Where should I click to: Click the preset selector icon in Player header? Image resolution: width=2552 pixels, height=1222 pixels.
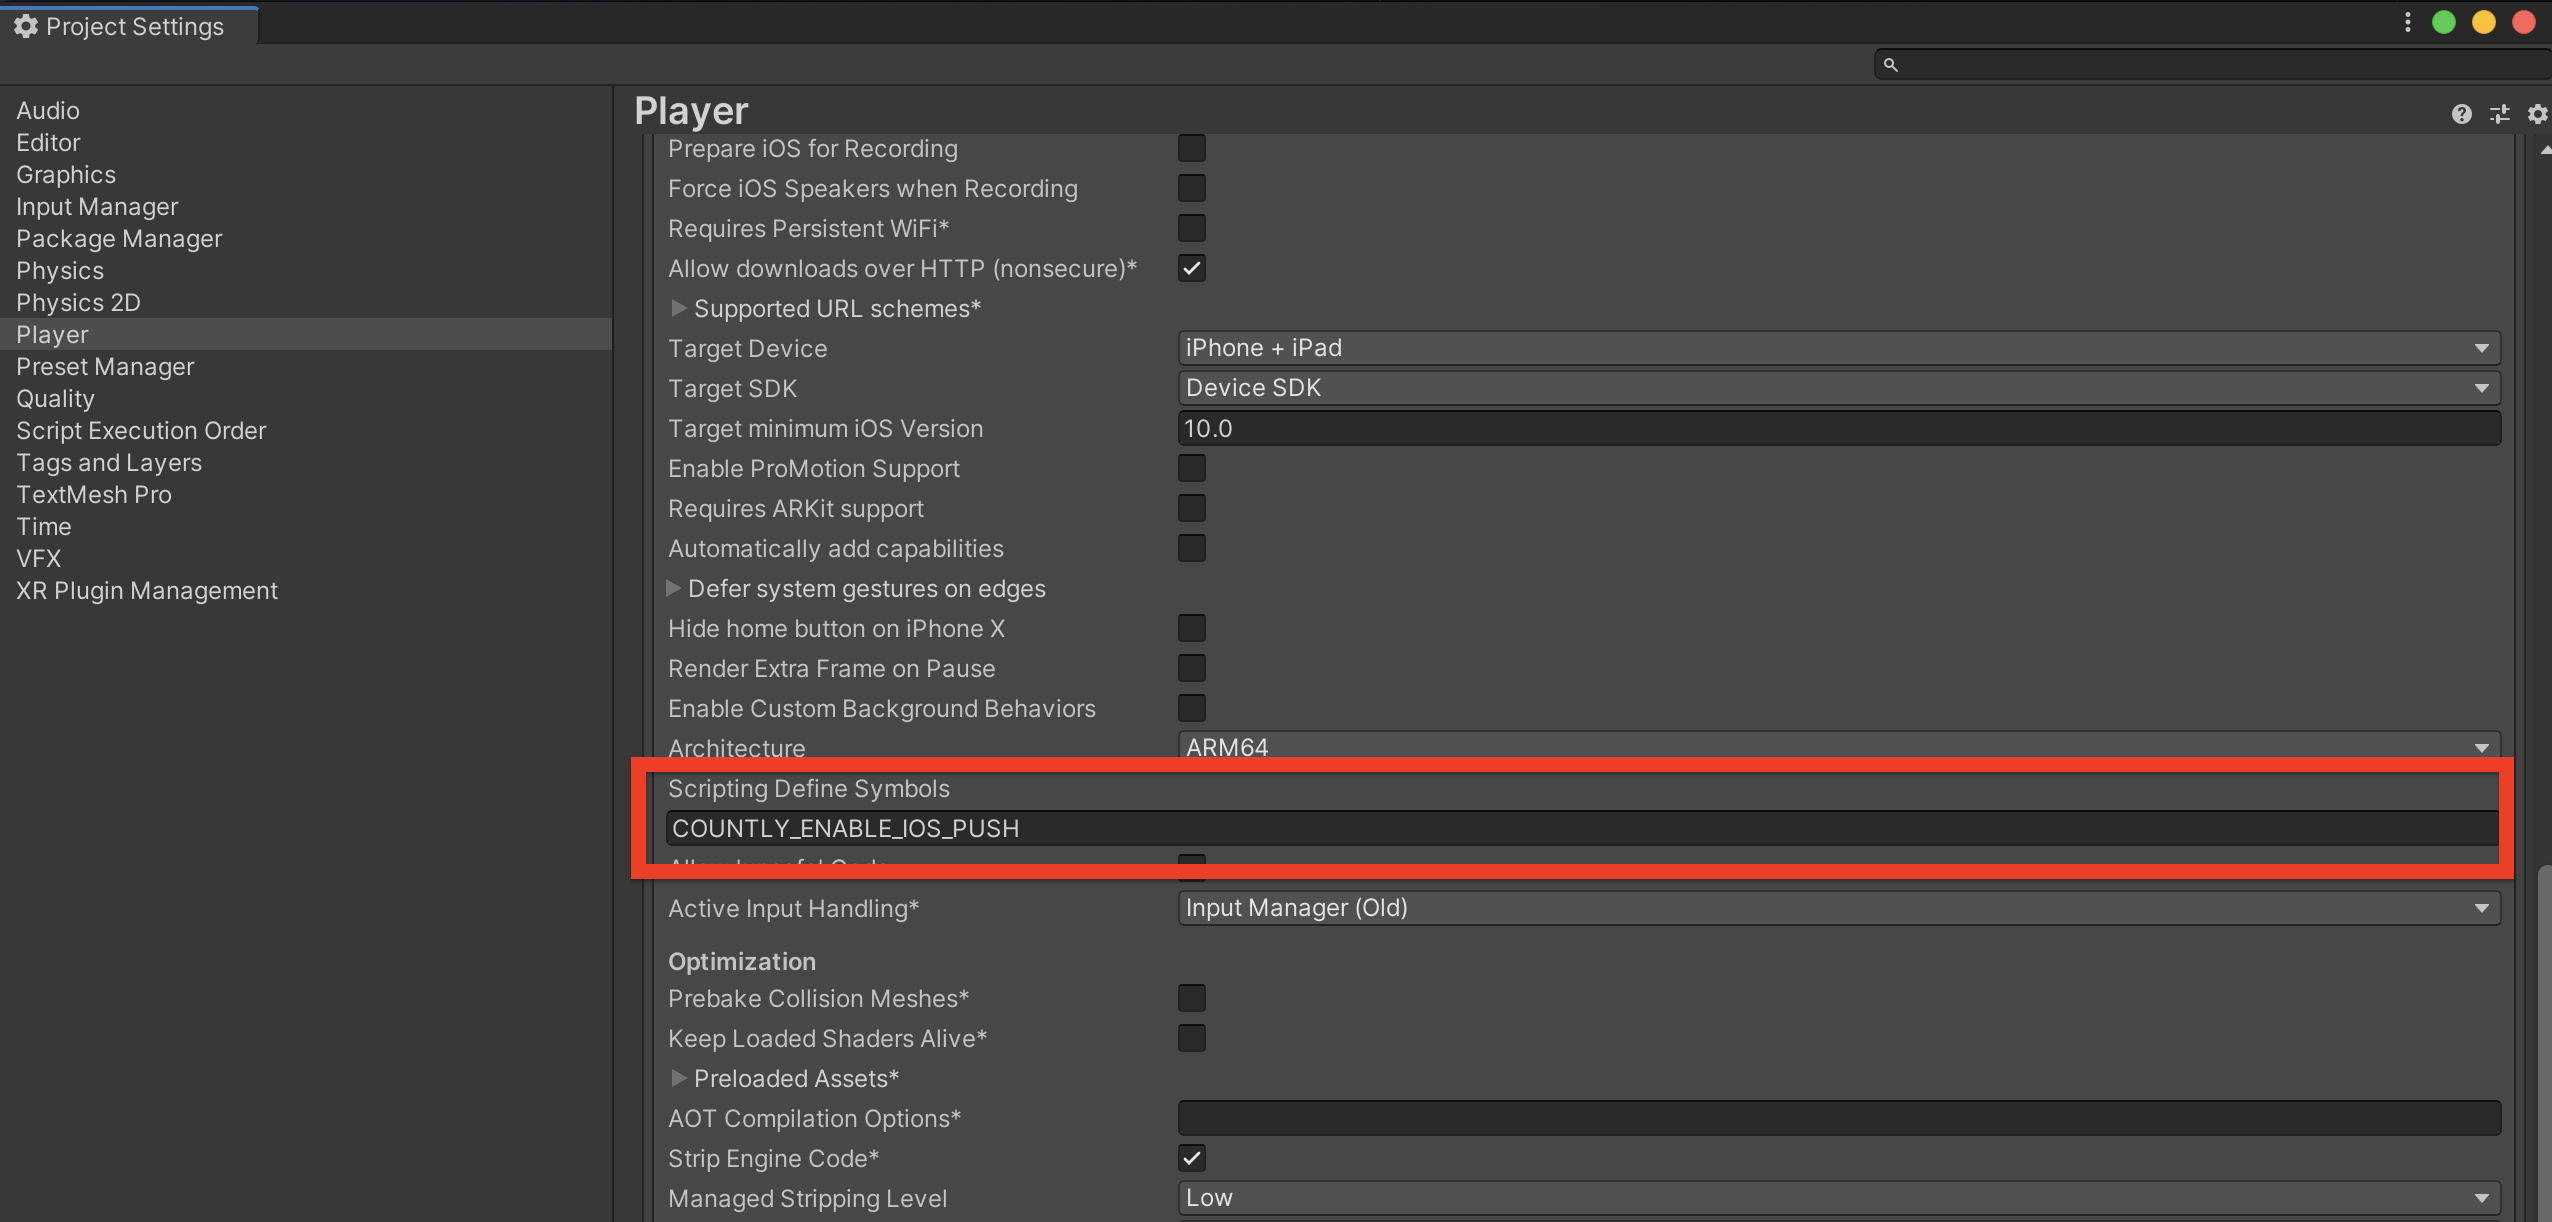coord(2499,114)
